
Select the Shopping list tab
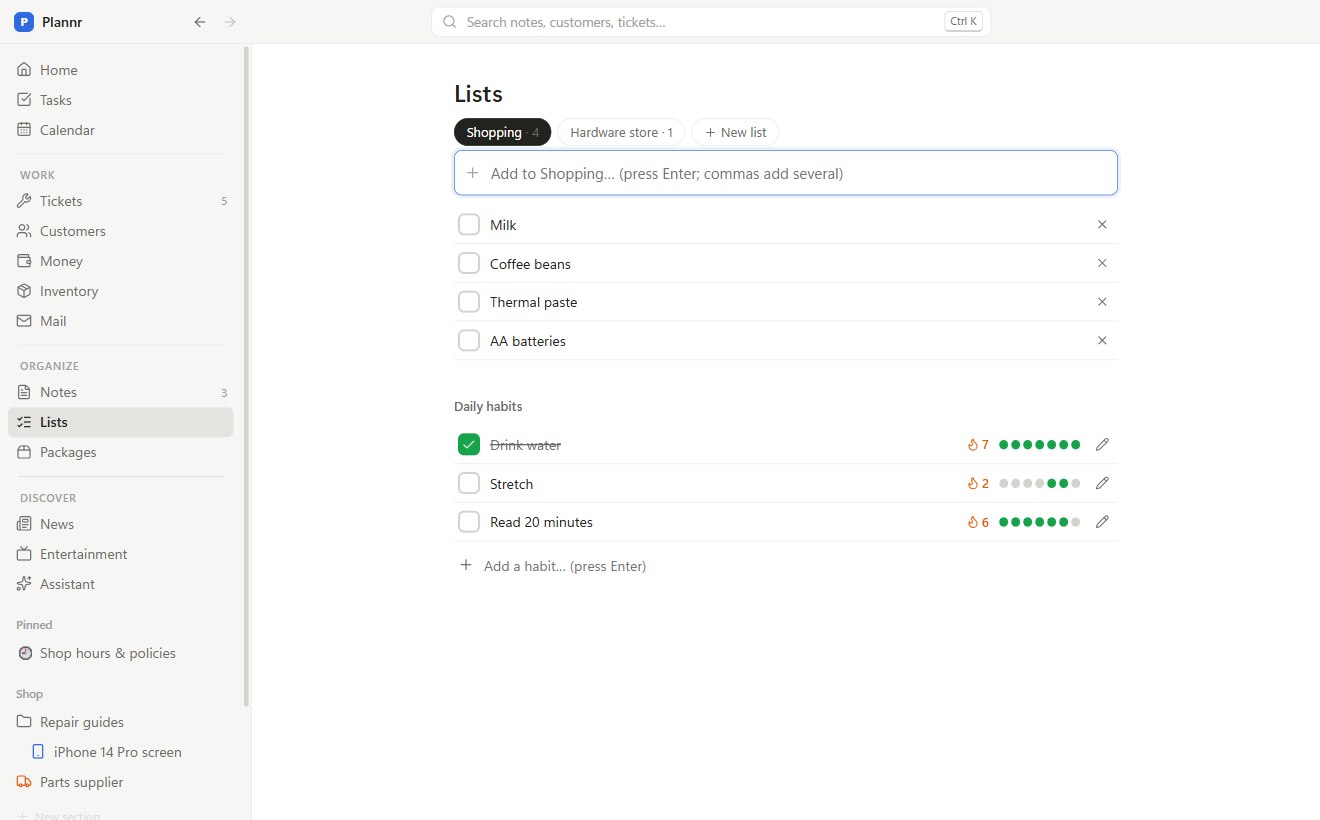502,132
